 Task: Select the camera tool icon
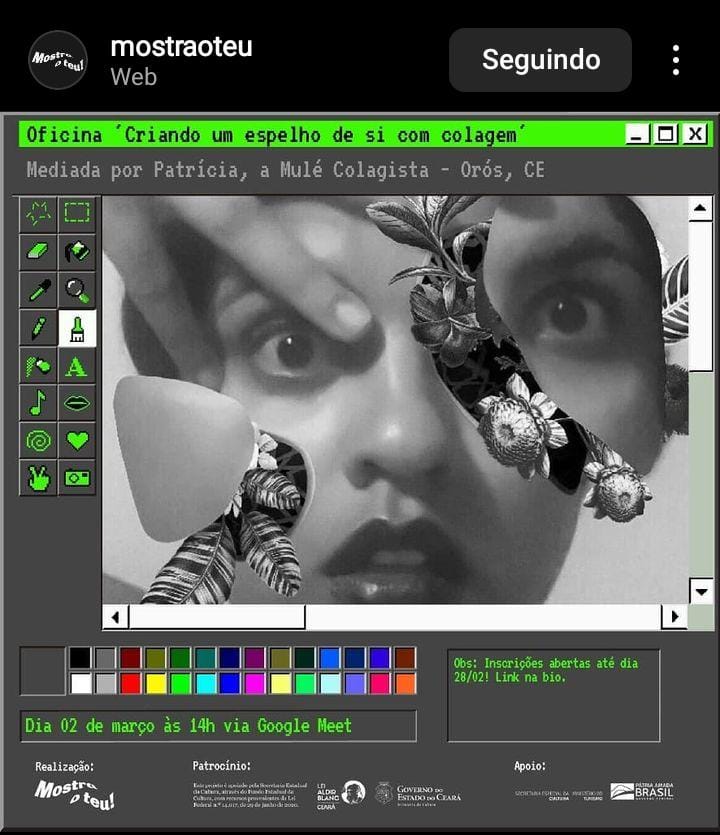tap(77, 478)
